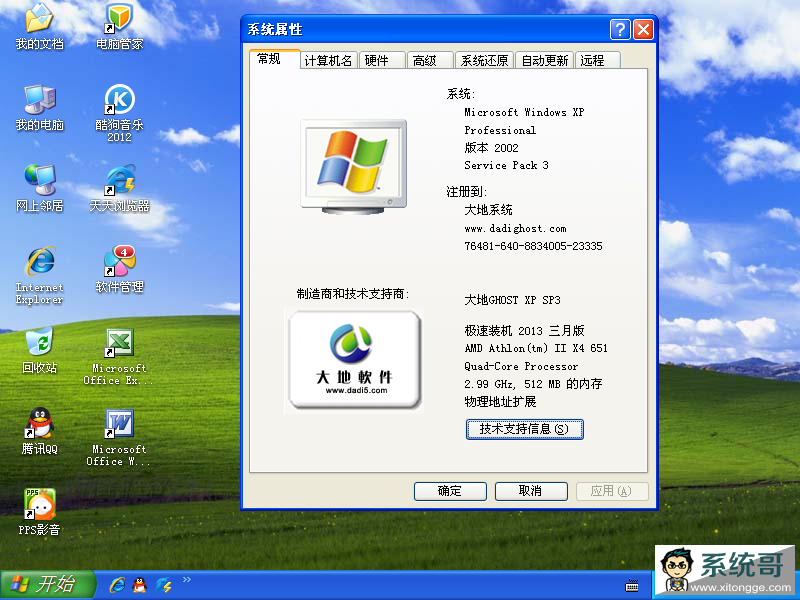Screen dimensions: 800x600
Task: Click the help question mark button
Action: click(x=620, y=30)
